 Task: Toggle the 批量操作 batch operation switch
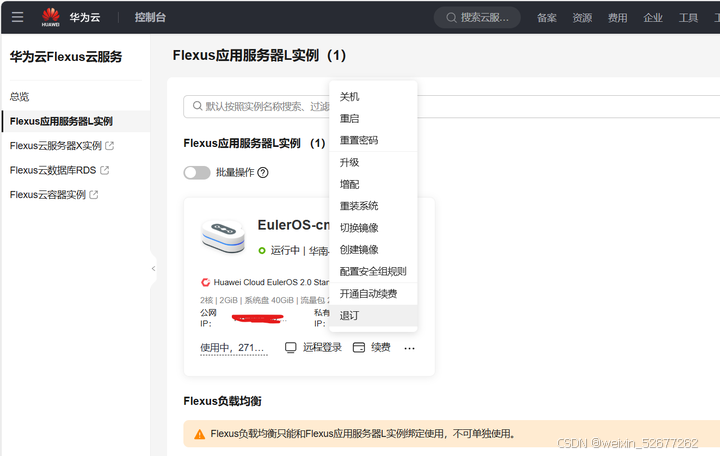(197, 173)
